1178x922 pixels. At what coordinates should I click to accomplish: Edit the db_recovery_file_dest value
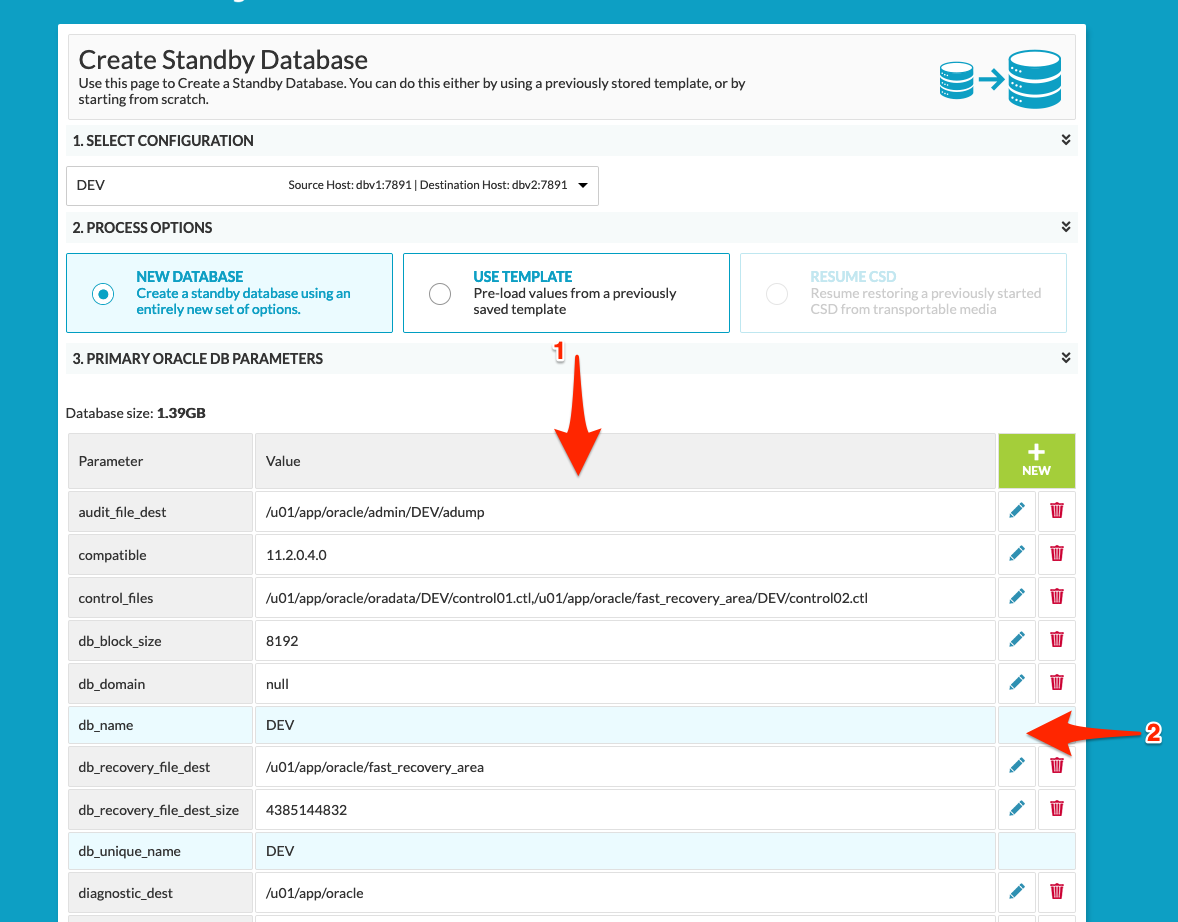1016,765
